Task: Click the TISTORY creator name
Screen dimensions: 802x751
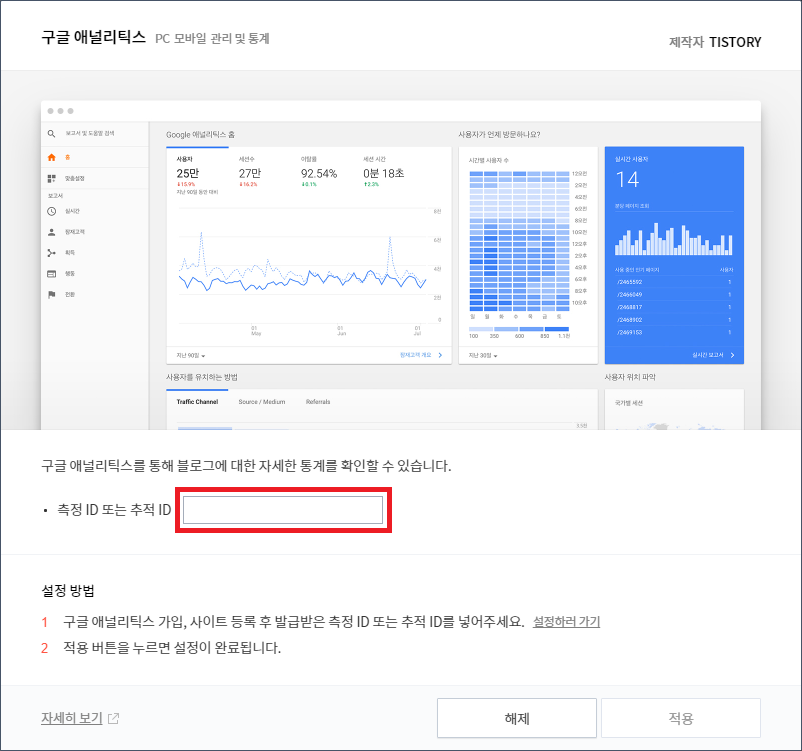Action: tap(735, 42)
